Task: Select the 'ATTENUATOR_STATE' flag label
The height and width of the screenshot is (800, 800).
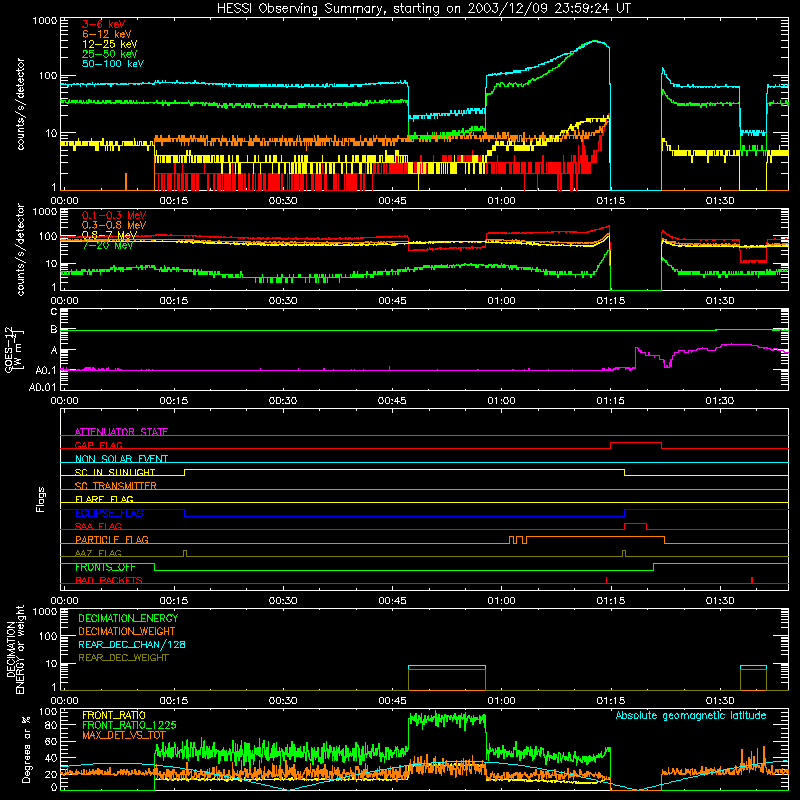Action: coord(121,432)
